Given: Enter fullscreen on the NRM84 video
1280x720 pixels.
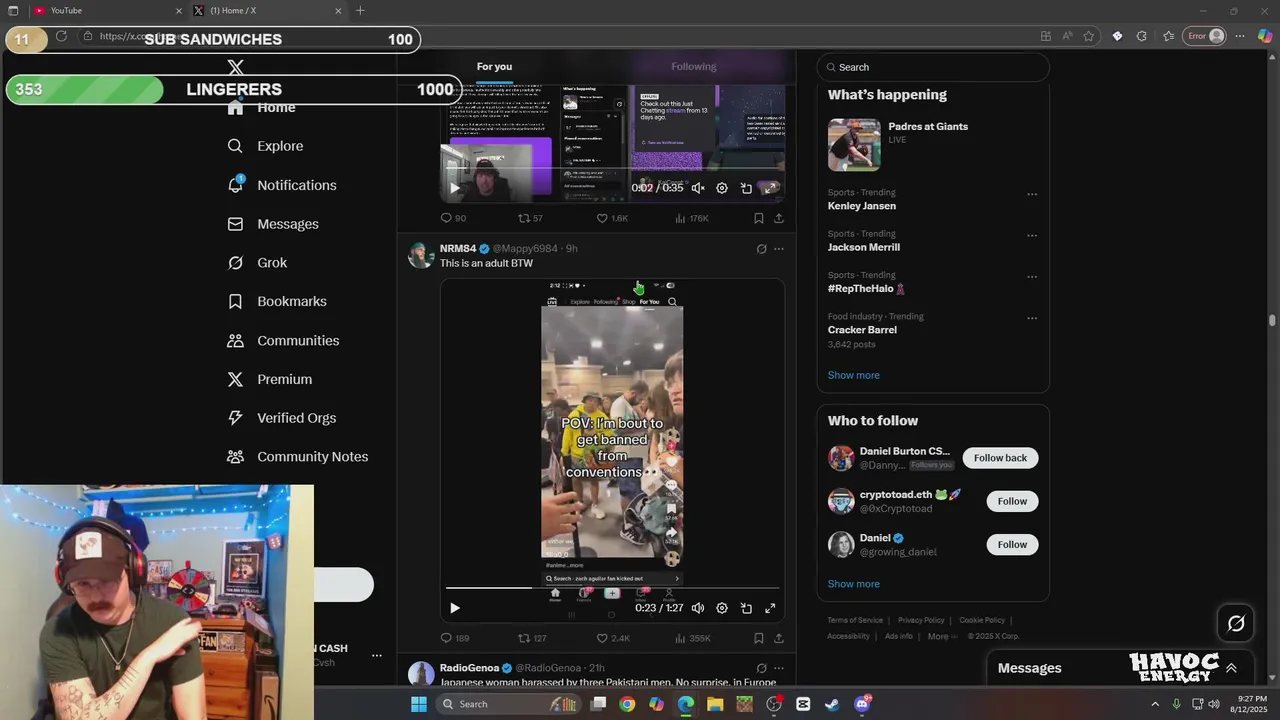Looking at the screenshot, I should (x=770, y=608).
